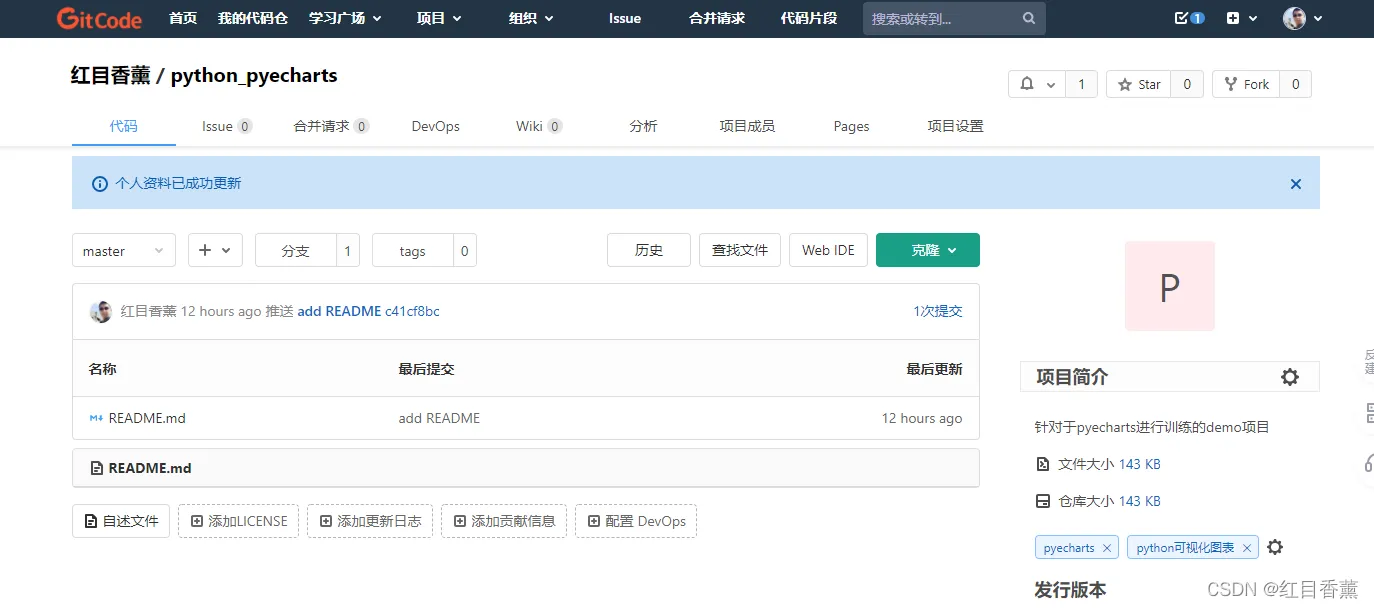Screen dimensions: 1374x608
Task: Click the 'add README' last commit cell
Action: coord(439,418)
